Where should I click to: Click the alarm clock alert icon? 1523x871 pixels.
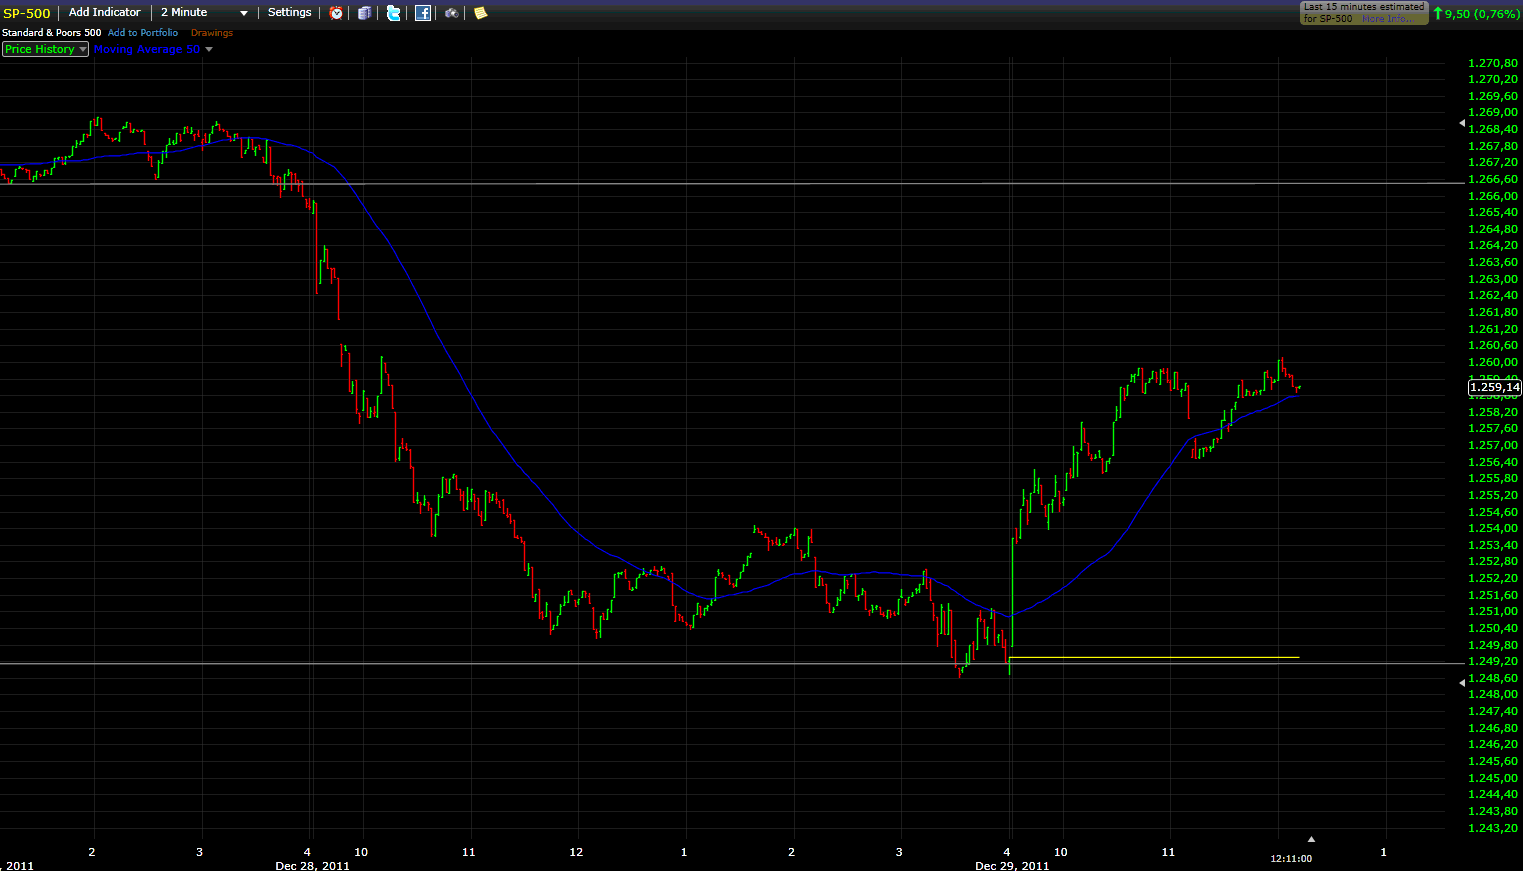[x=336, y=13]
